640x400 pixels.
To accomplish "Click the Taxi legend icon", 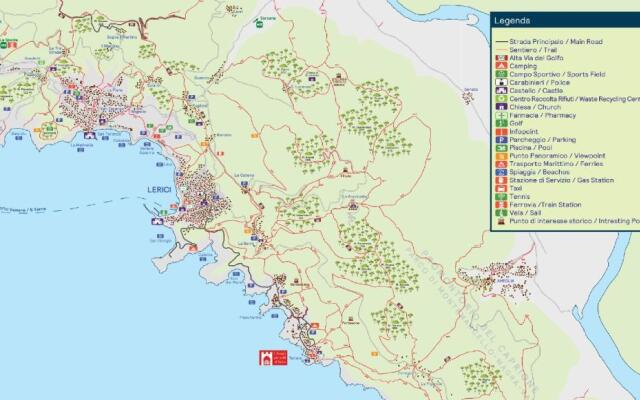I will pos(499,189).
